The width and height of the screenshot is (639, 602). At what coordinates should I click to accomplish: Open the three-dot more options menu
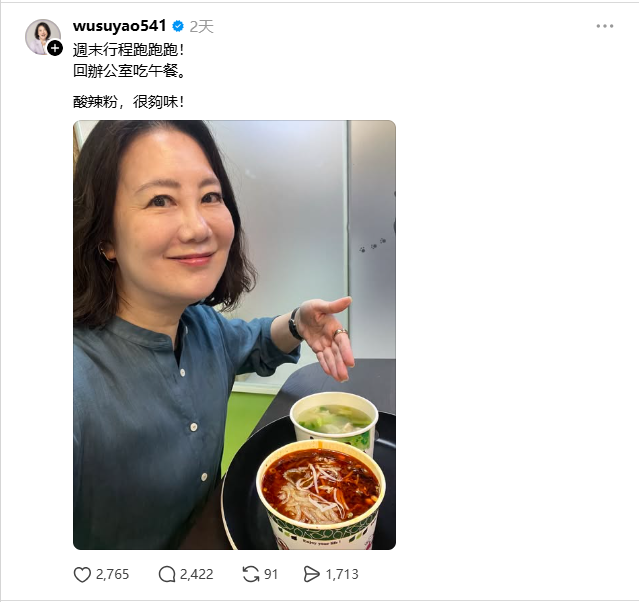click(x=605, y=26)
